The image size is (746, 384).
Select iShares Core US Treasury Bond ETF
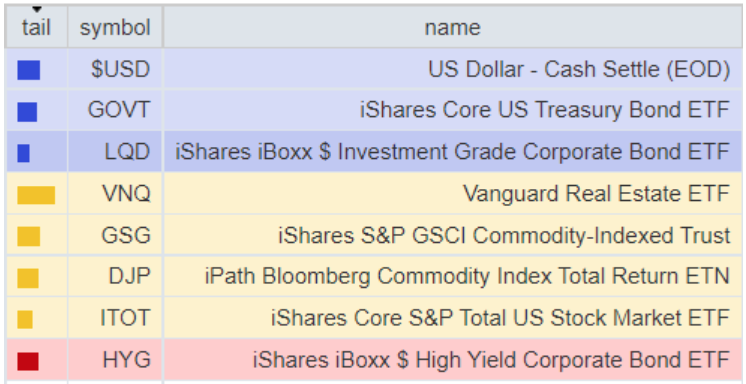[545, 110]
